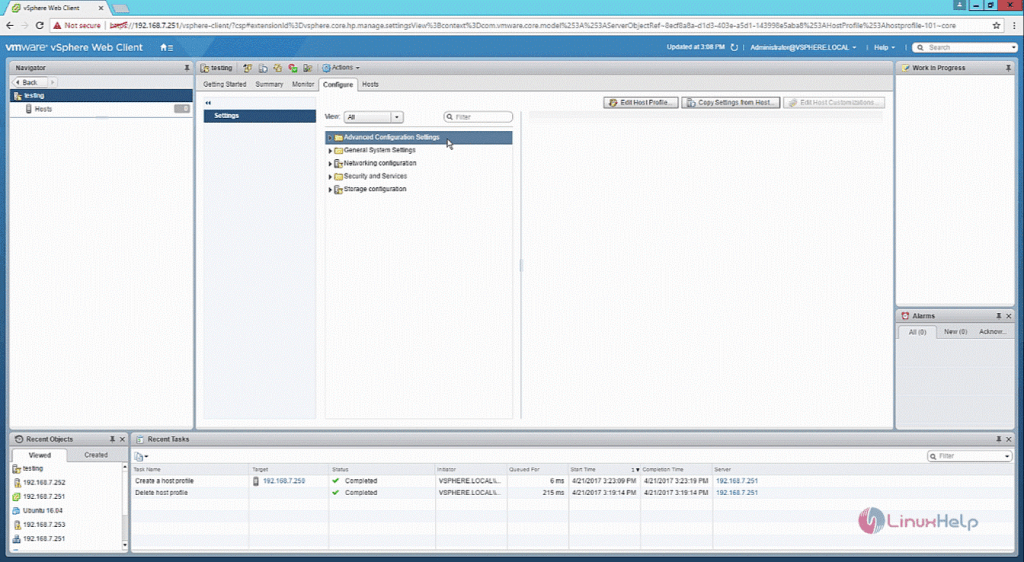Collapse settings sidebar with double-chevron icon
Viewport: 1024px width, 562px height.
(x=208, y=102)
